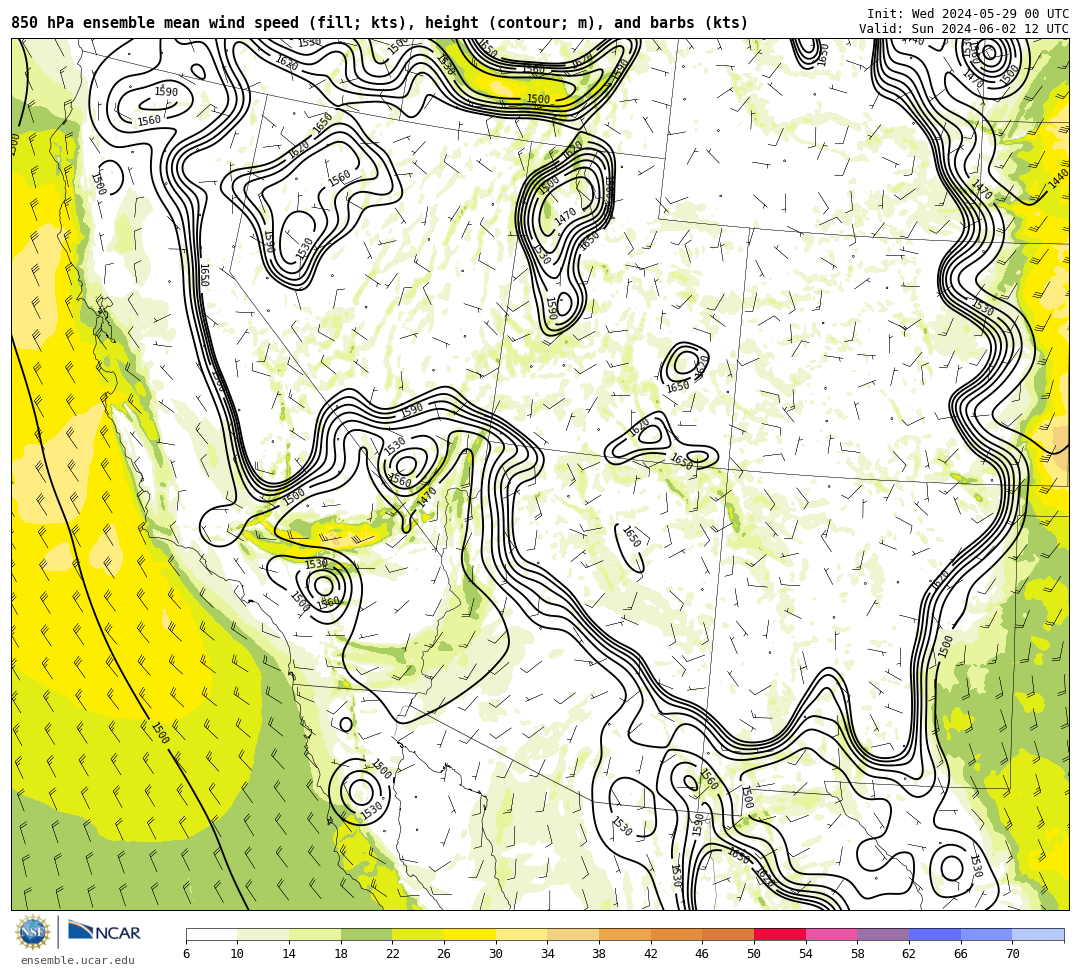This screenshot has width=1080, height=973.
Task: Click the legend tick label 54
Action: coord(806,954)
